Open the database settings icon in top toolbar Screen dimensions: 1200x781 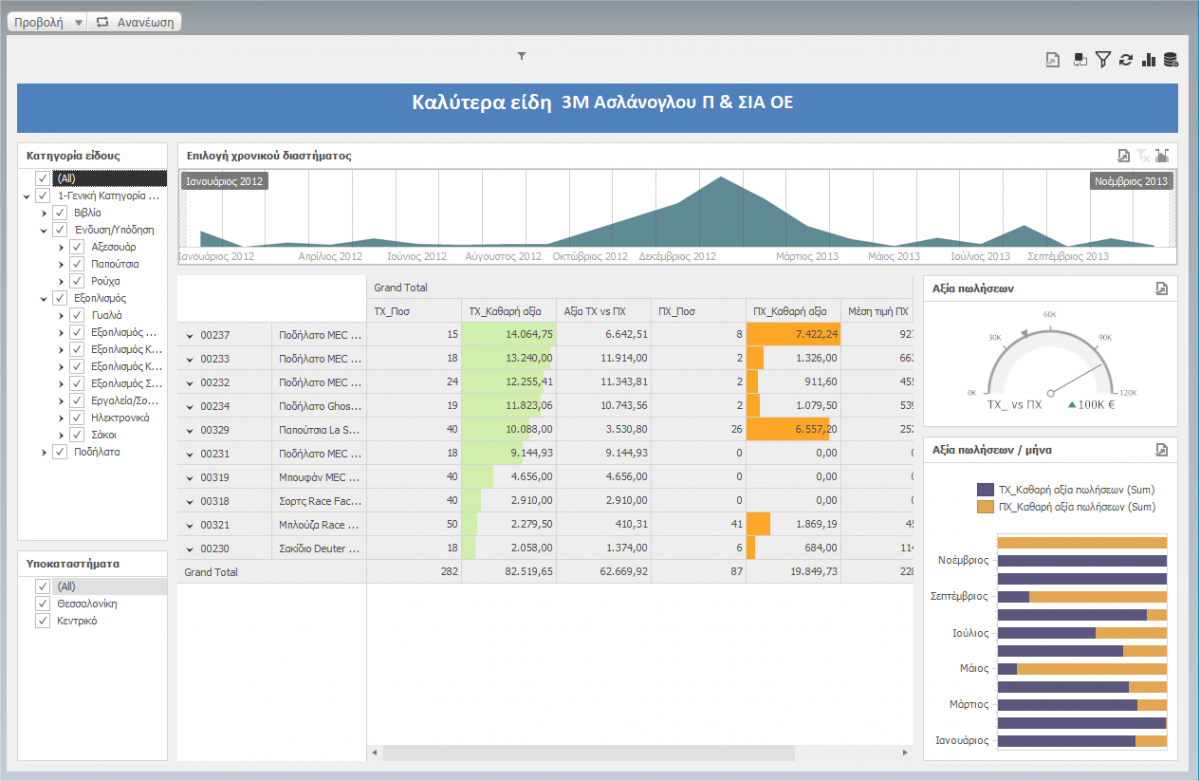click(1170, 60)
